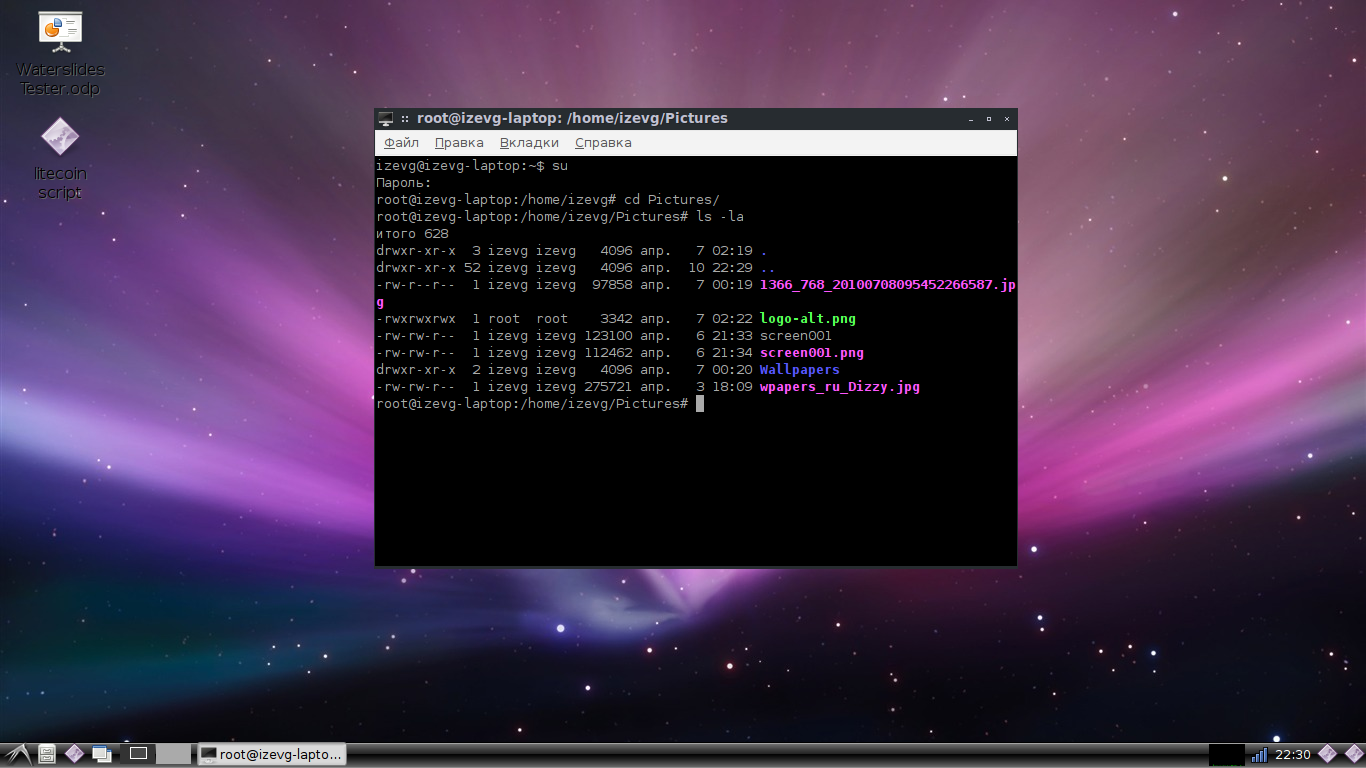This screenshot has height=768, width=1366.
Task: Select the litecoin script desktop icon
Action: pyautogui.click(x=60, y=158)
